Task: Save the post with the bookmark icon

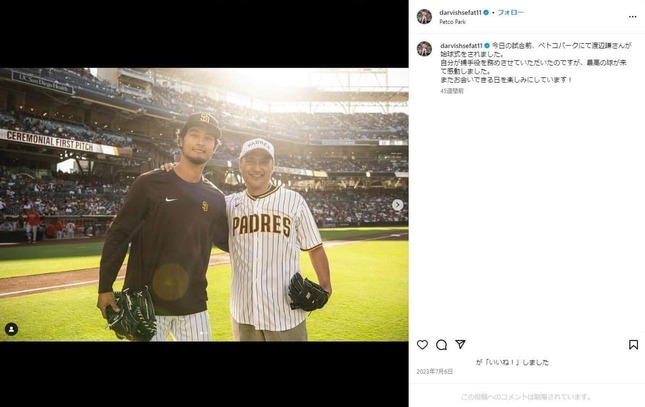Action: click(633, 345)
